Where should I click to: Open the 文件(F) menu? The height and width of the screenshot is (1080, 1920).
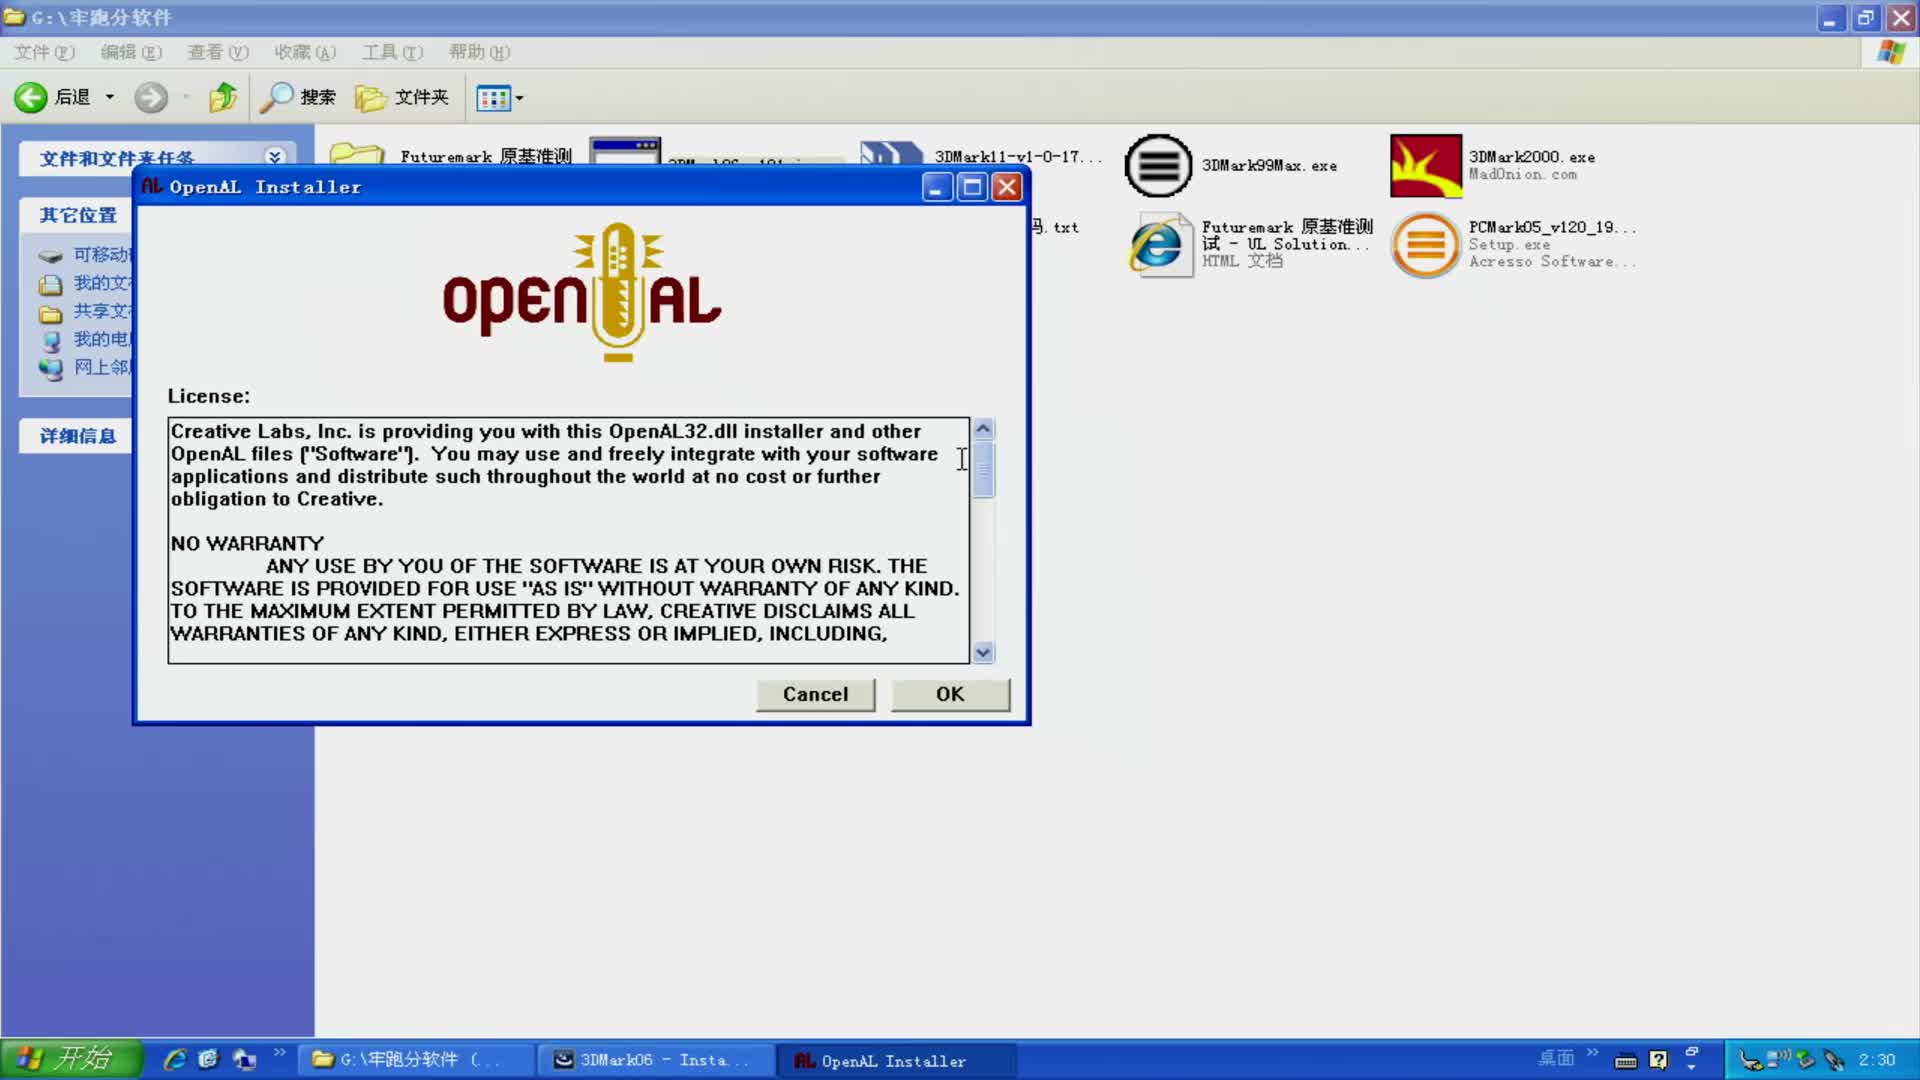tap(44, 52)
